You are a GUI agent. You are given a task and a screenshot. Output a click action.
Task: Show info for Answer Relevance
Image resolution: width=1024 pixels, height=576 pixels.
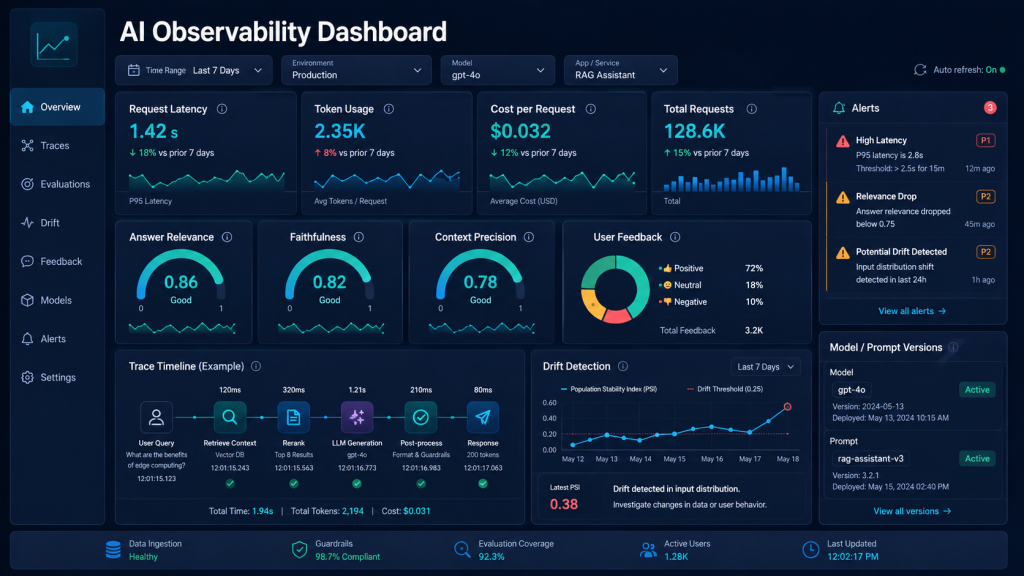pos(227,237)
